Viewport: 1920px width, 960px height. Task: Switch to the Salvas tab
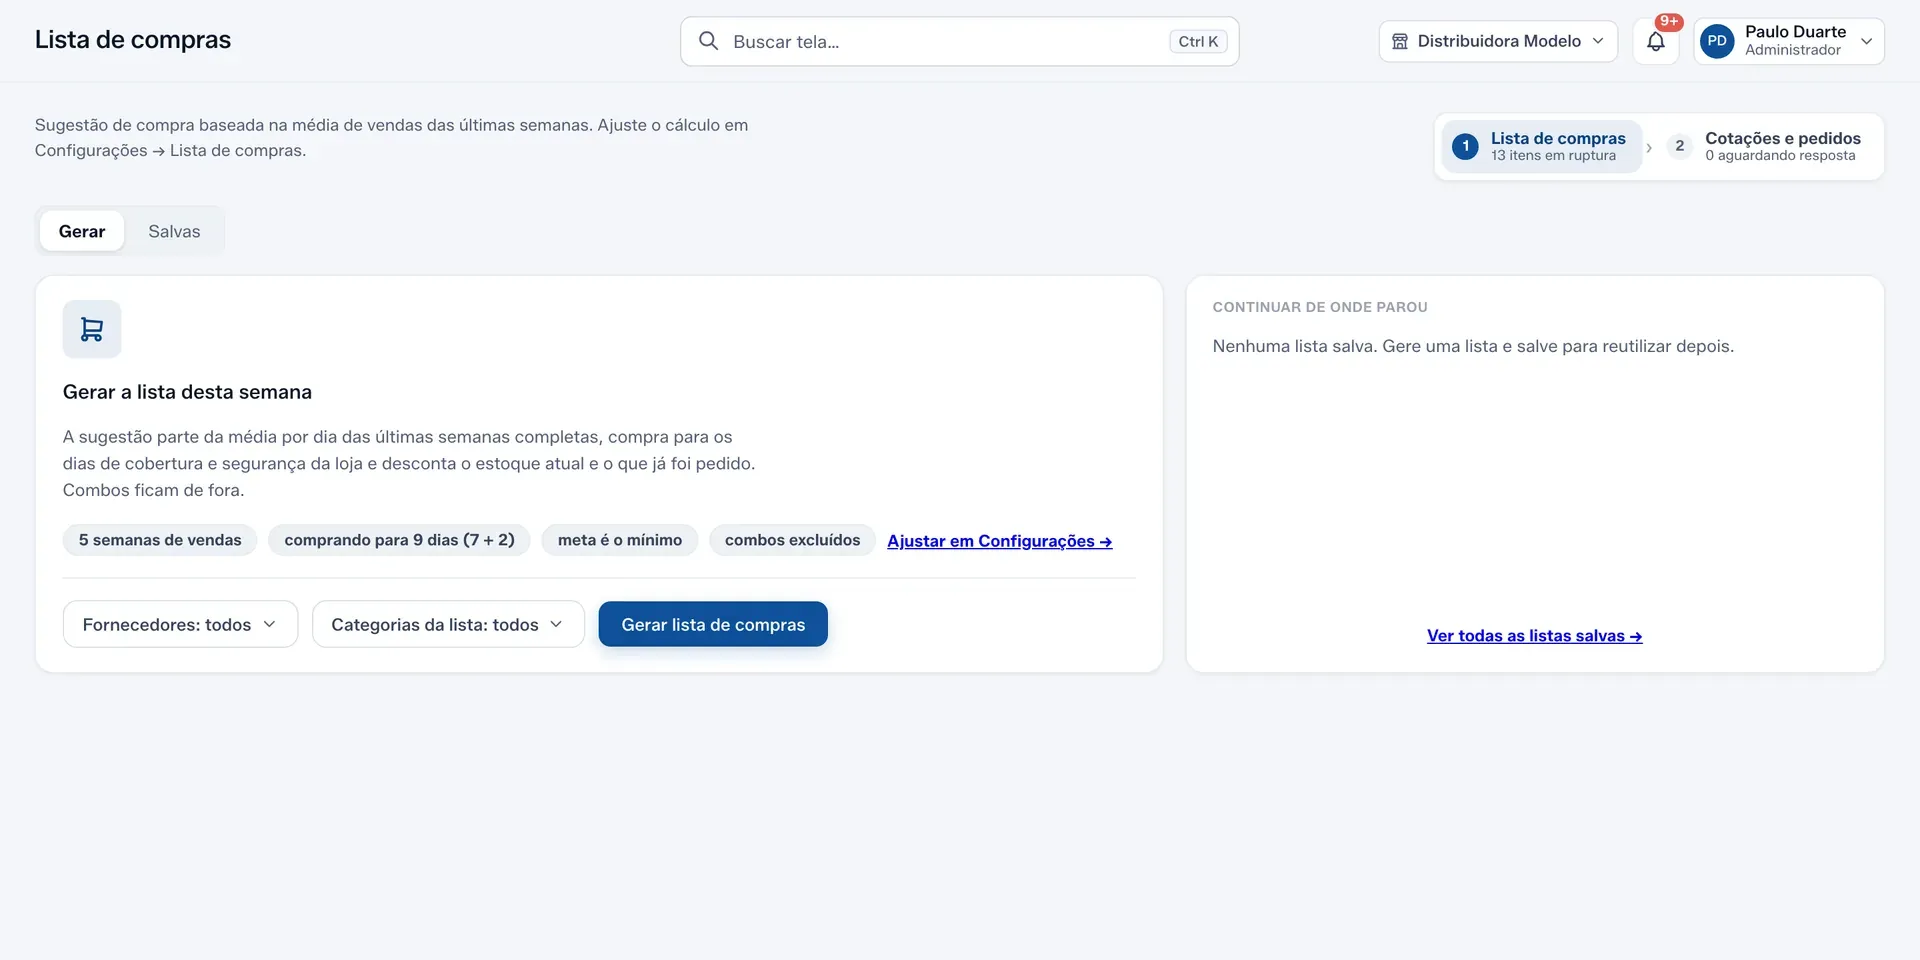(174, 231)
